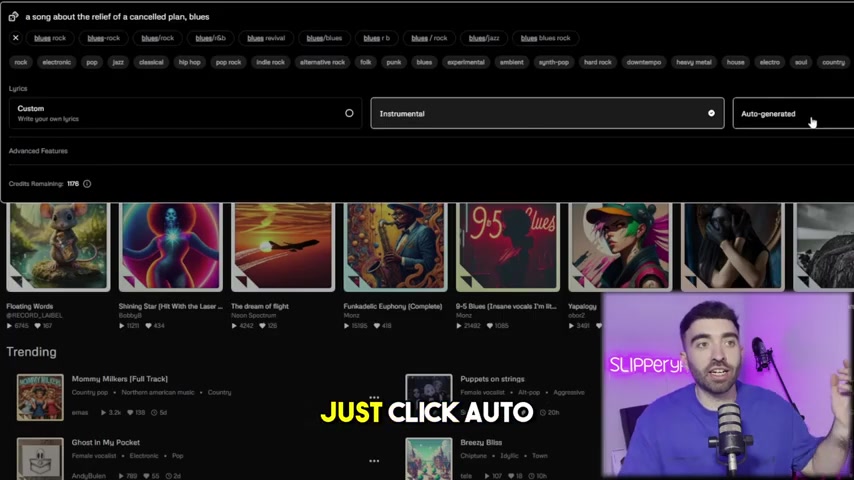The image size is (854, 480).
Task: Open the more options dots for Mommy Milkers
Action: coord(374,398)
